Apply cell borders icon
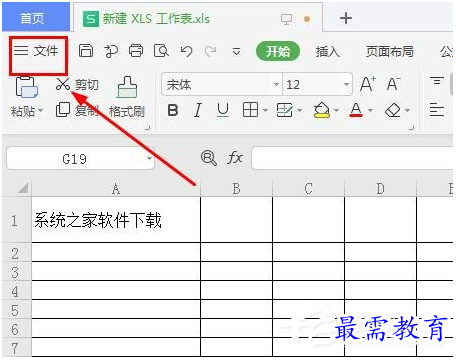The width and height of the screenshot is (456, 360). pos(250,110)
